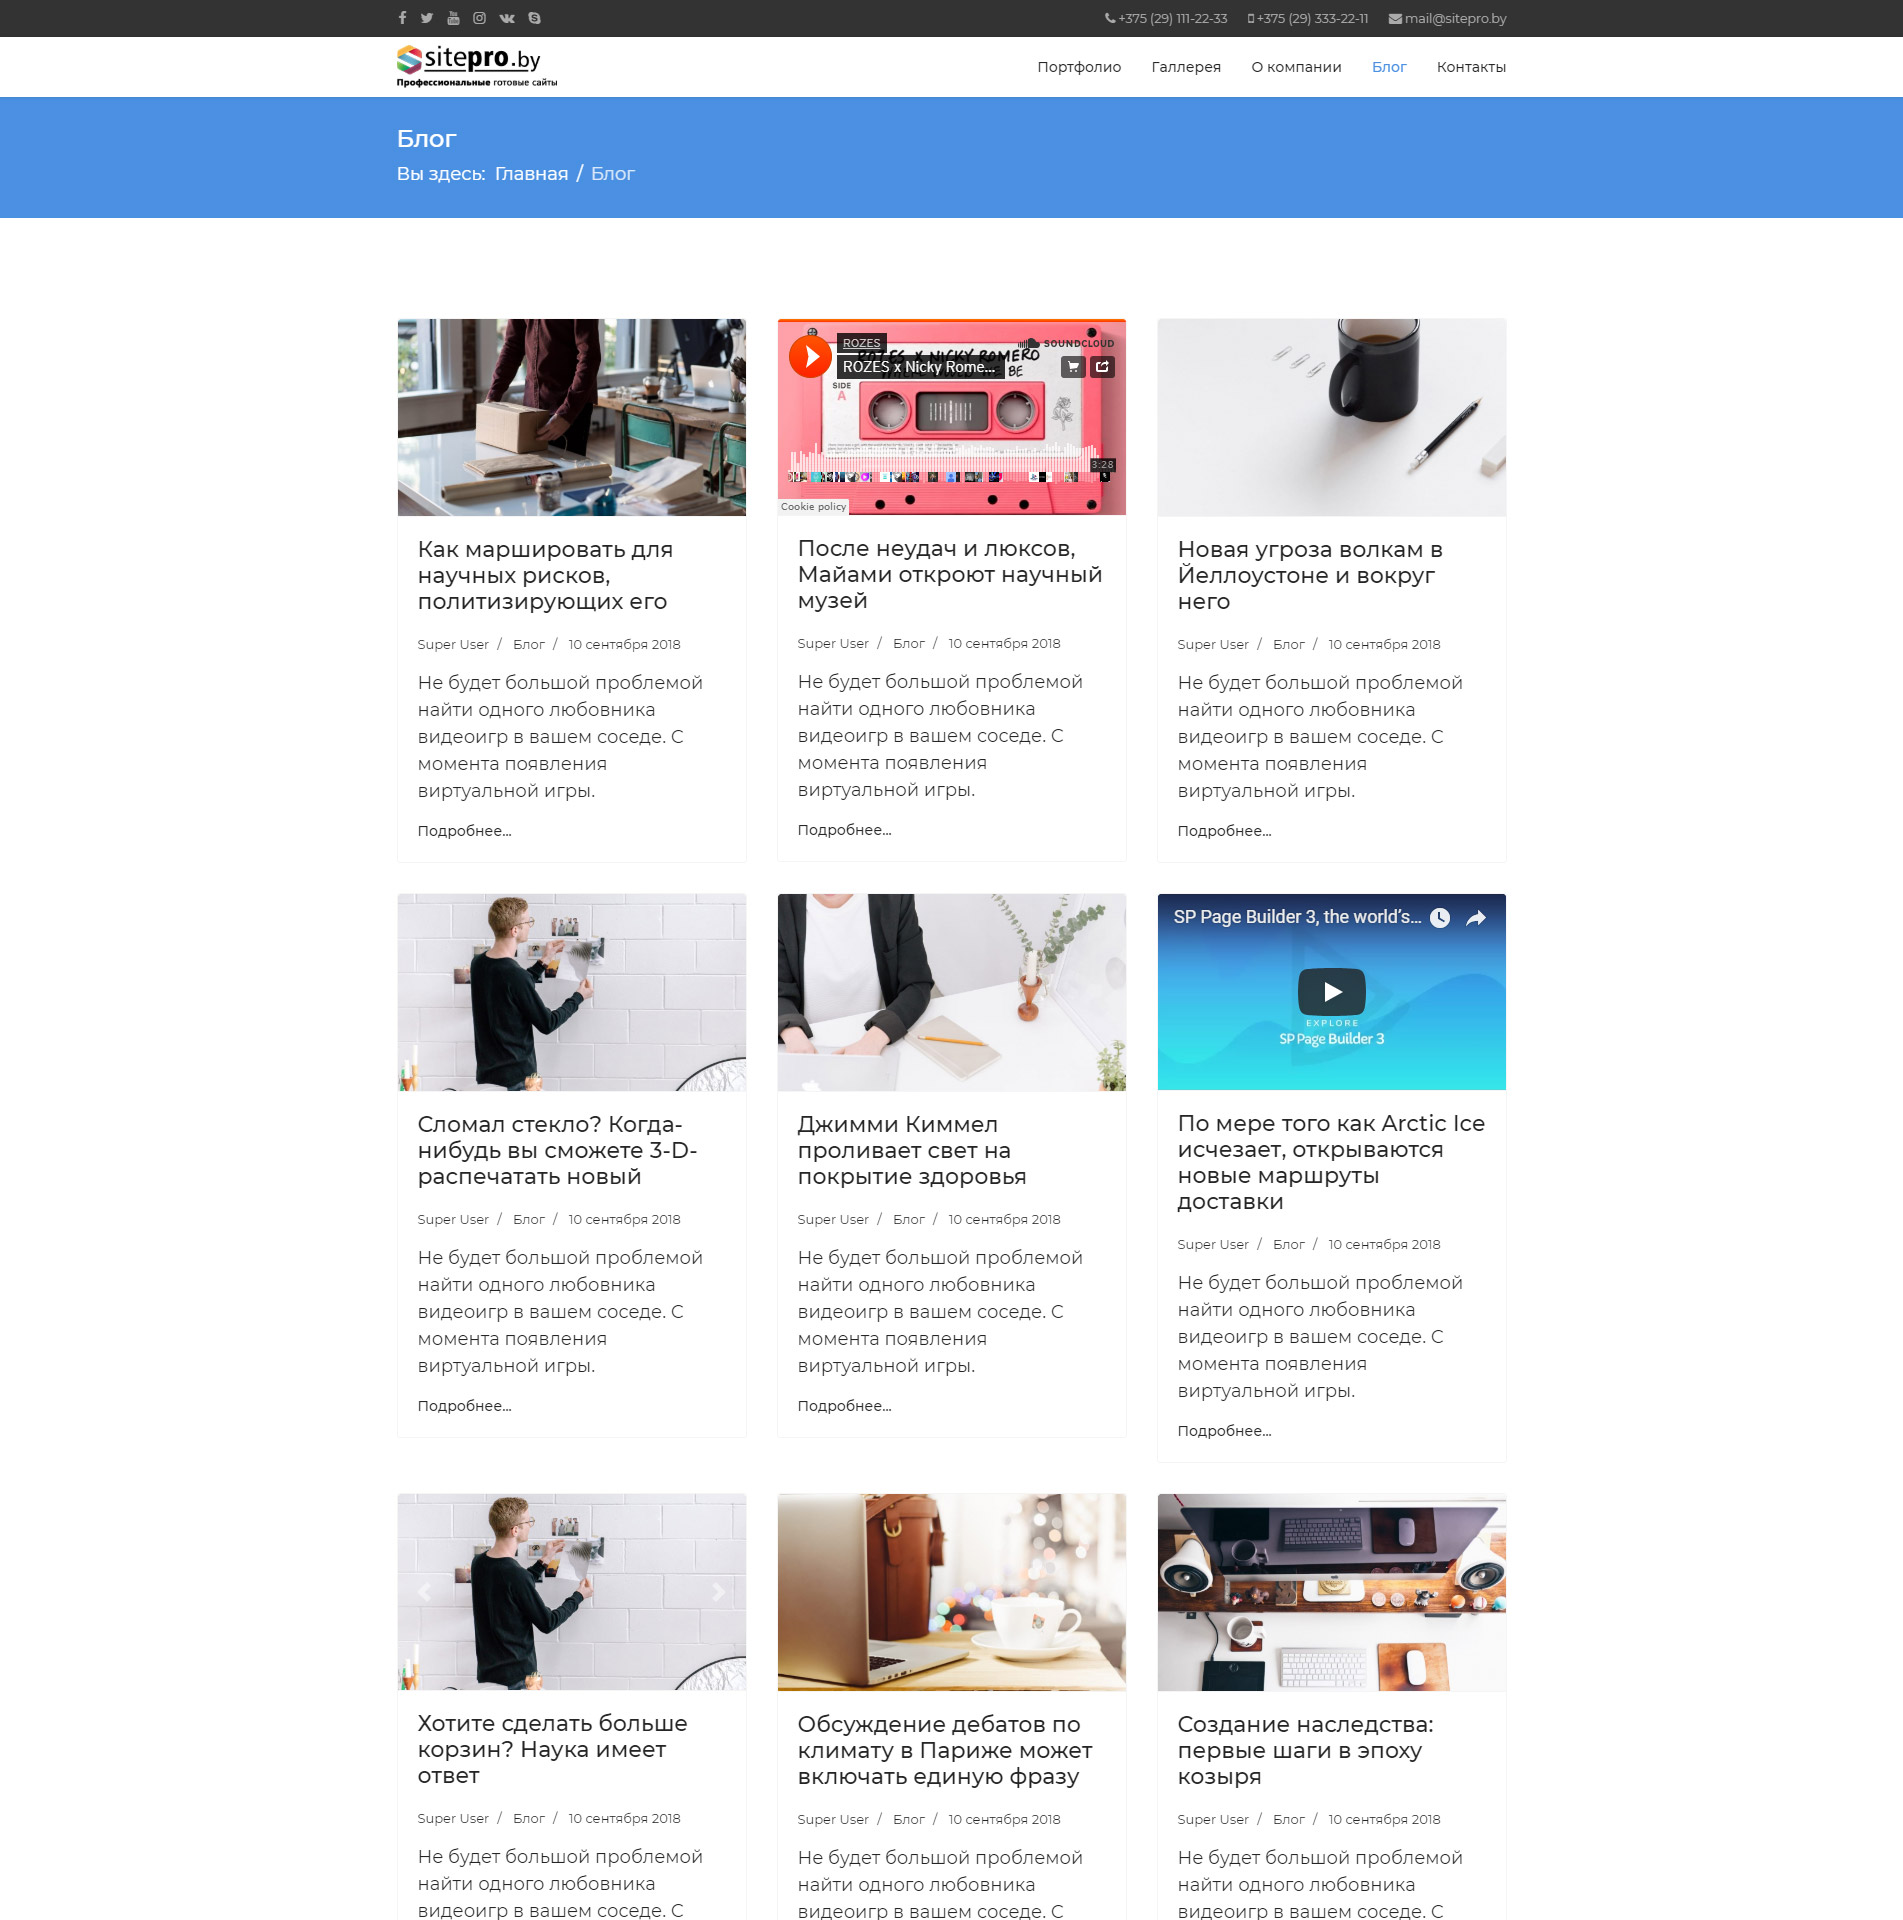
Task: Open the Контакты menu item
Action: click(x=1471, y=67)
